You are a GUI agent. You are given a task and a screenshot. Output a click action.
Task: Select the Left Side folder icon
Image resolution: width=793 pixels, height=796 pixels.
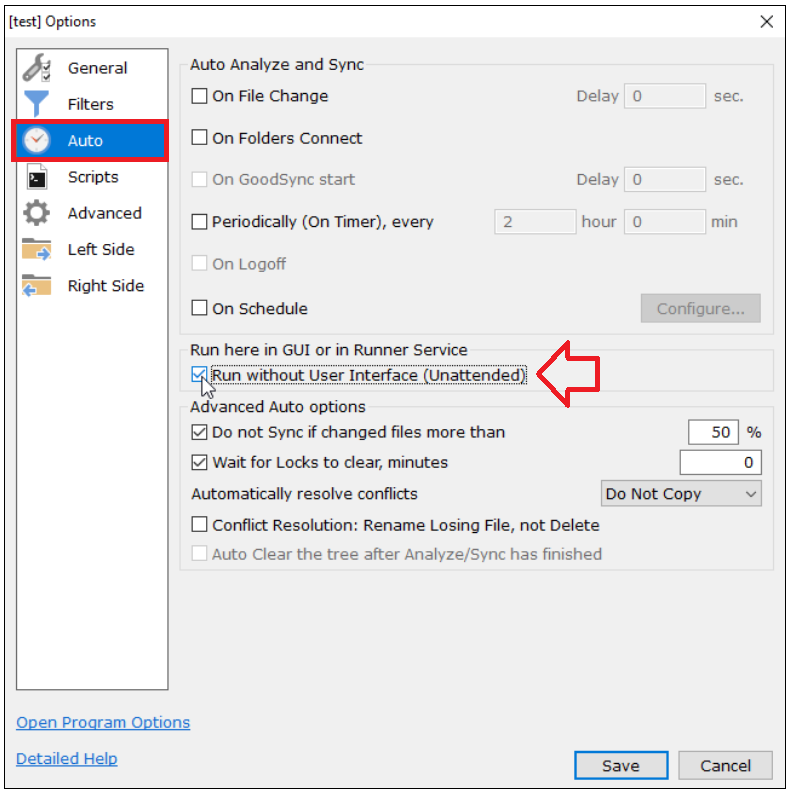37,250
